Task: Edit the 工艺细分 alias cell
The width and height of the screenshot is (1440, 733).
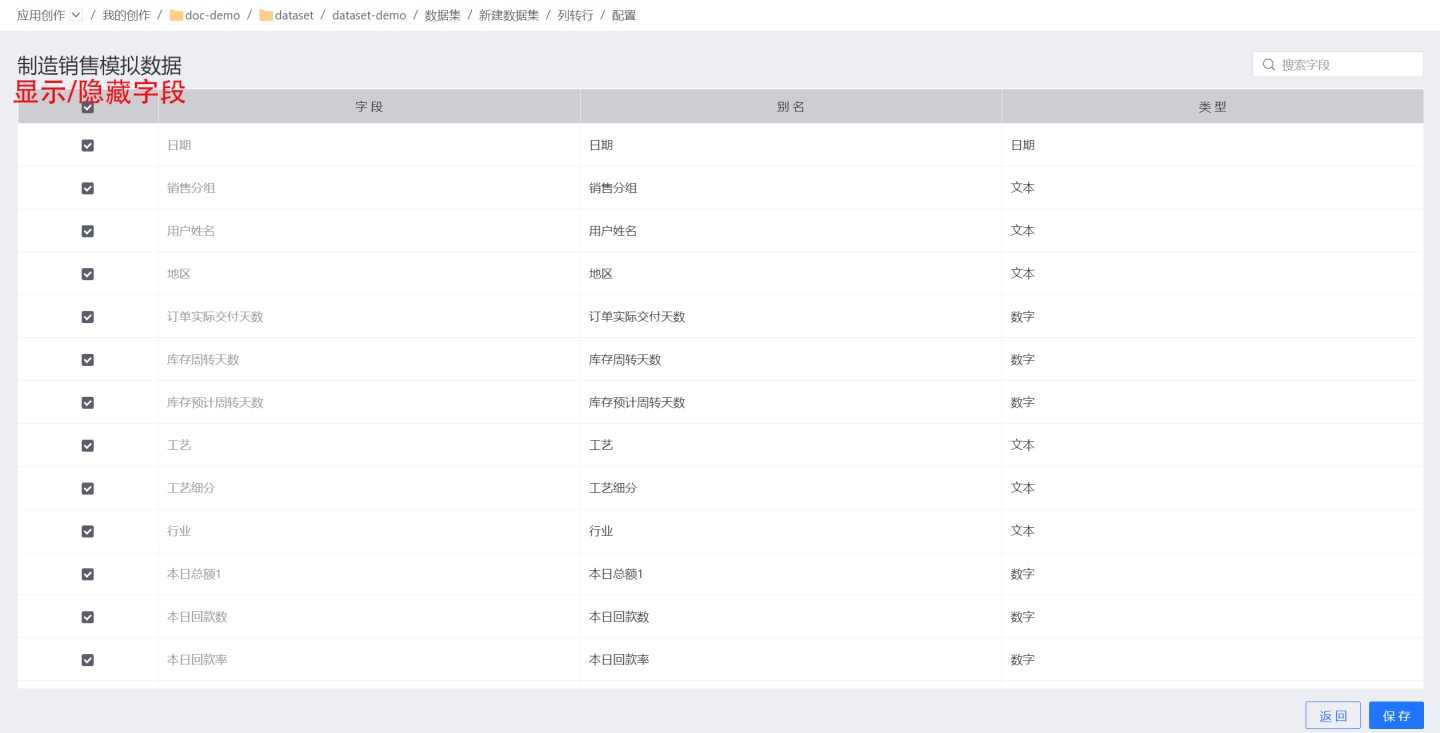Action: click(x=790, y=488)
